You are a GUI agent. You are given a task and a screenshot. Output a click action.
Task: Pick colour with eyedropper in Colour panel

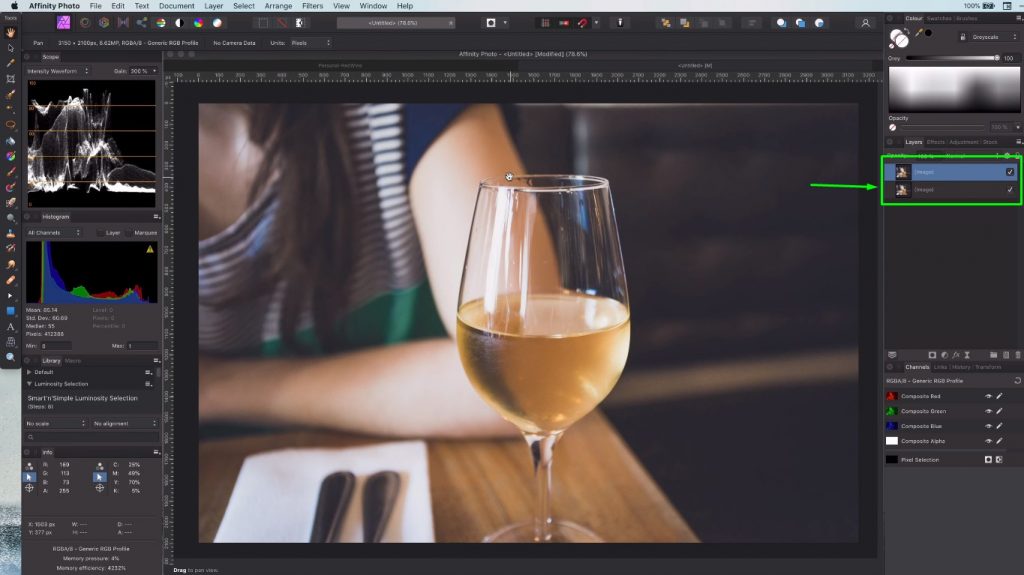click(x=919, y=33)
